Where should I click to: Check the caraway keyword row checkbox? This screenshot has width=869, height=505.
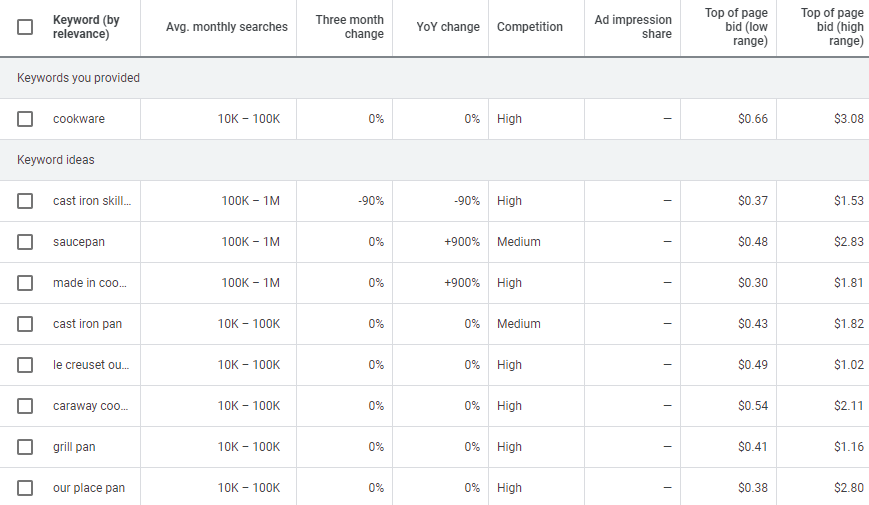[25, 406]
